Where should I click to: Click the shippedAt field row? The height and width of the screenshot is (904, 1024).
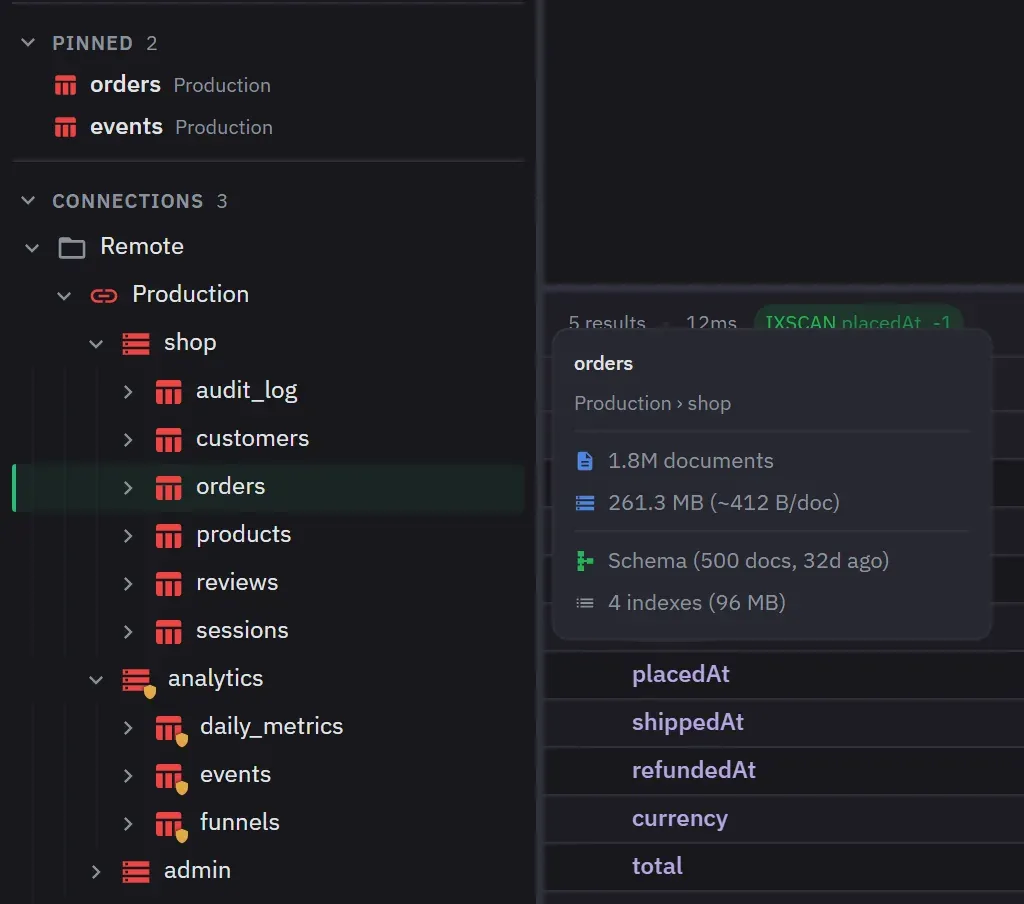tap(784, 723)
